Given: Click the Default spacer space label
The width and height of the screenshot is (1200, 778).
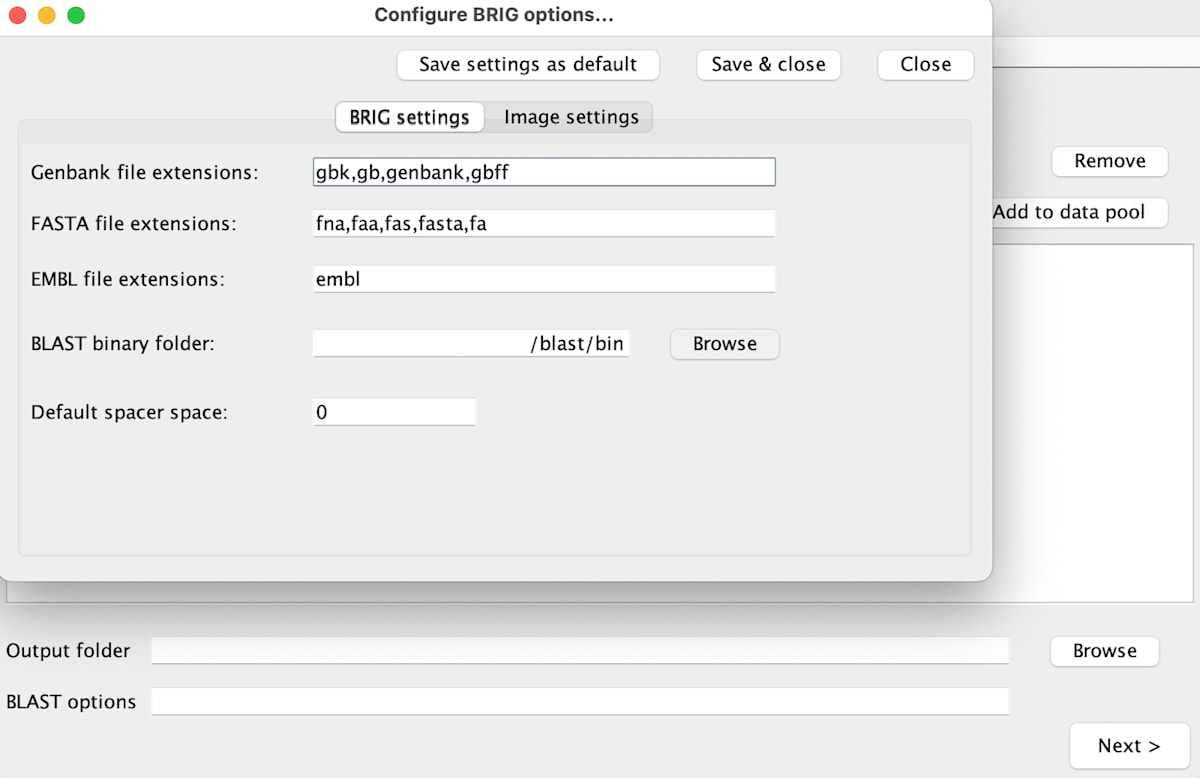Looking at the screenshot, I should tap(130, 412).
